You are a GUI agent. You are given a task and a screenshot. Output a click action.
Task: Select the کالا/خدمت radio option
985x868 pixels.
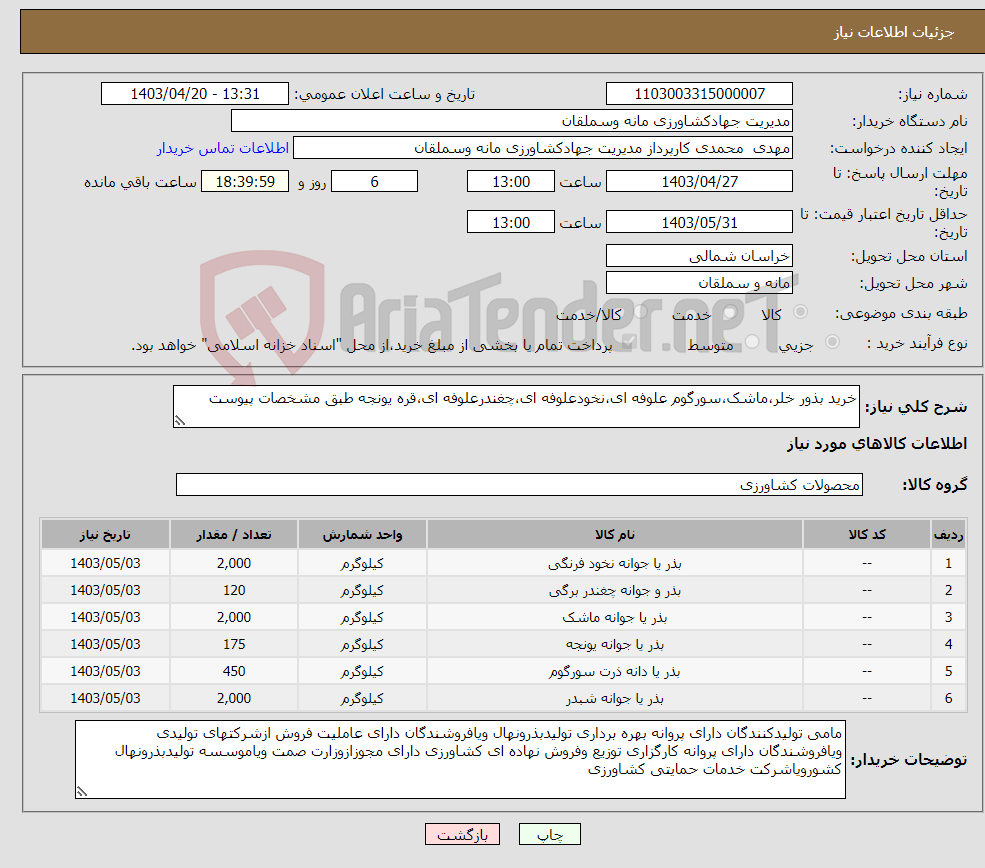(640, 312)
